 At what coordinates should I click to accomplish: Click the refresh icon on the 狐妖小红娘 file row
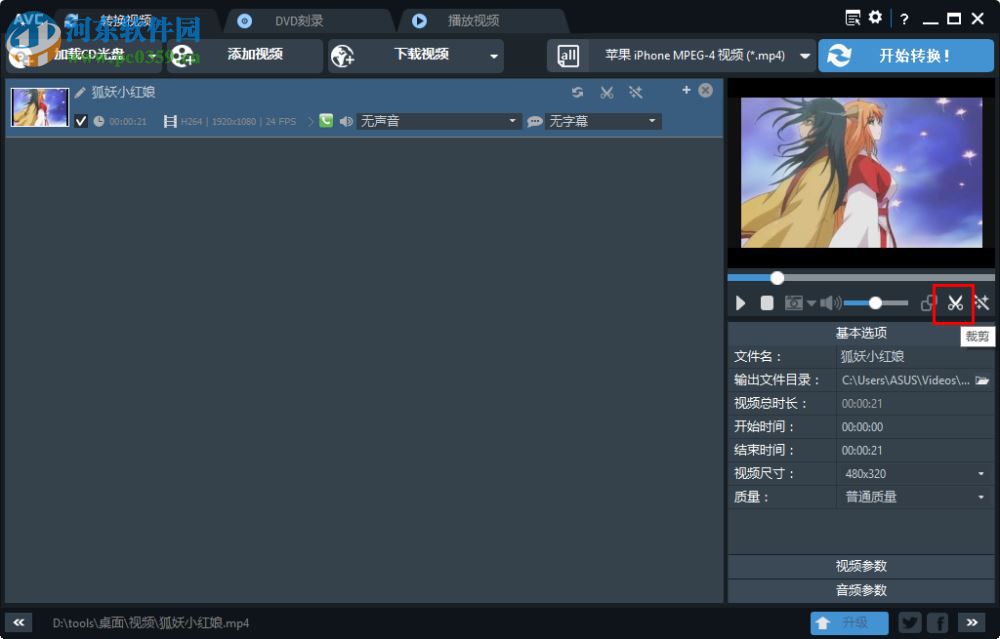coord(578,92)
